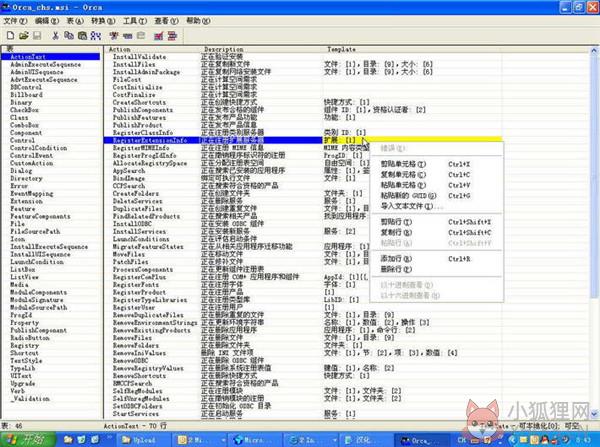600x447 pixels.
Task: Open the 表(A) menu
Action: (x=75, y=21)
